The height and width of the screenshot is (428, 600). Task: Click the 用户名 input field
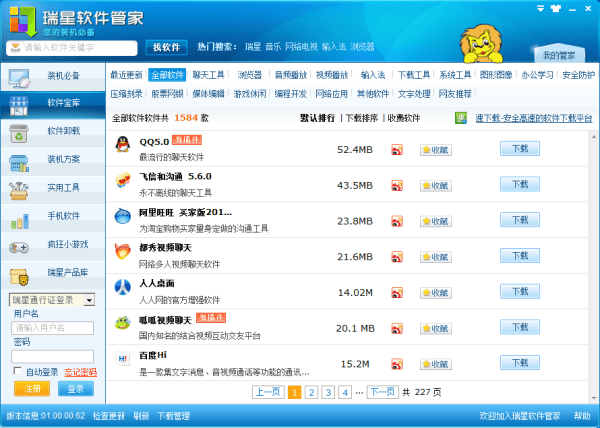52,328
